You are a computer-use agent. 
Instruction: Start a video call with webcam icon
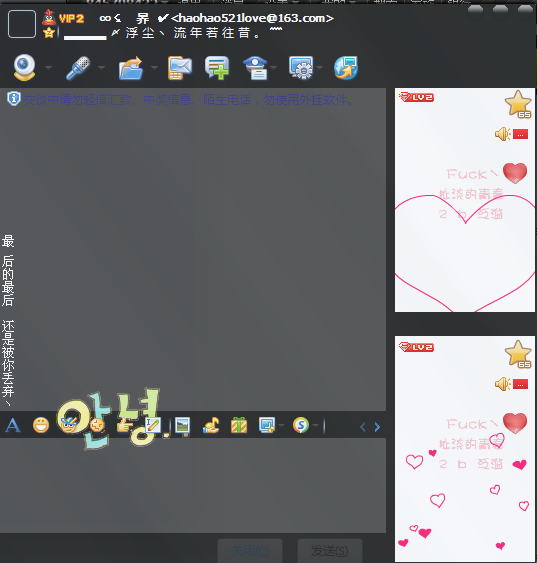(24, 67)
